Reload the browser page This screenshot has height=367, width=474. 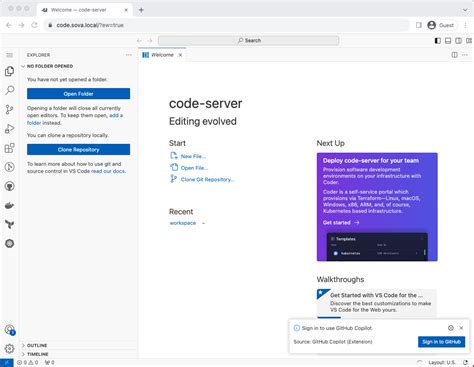point(34,25)
